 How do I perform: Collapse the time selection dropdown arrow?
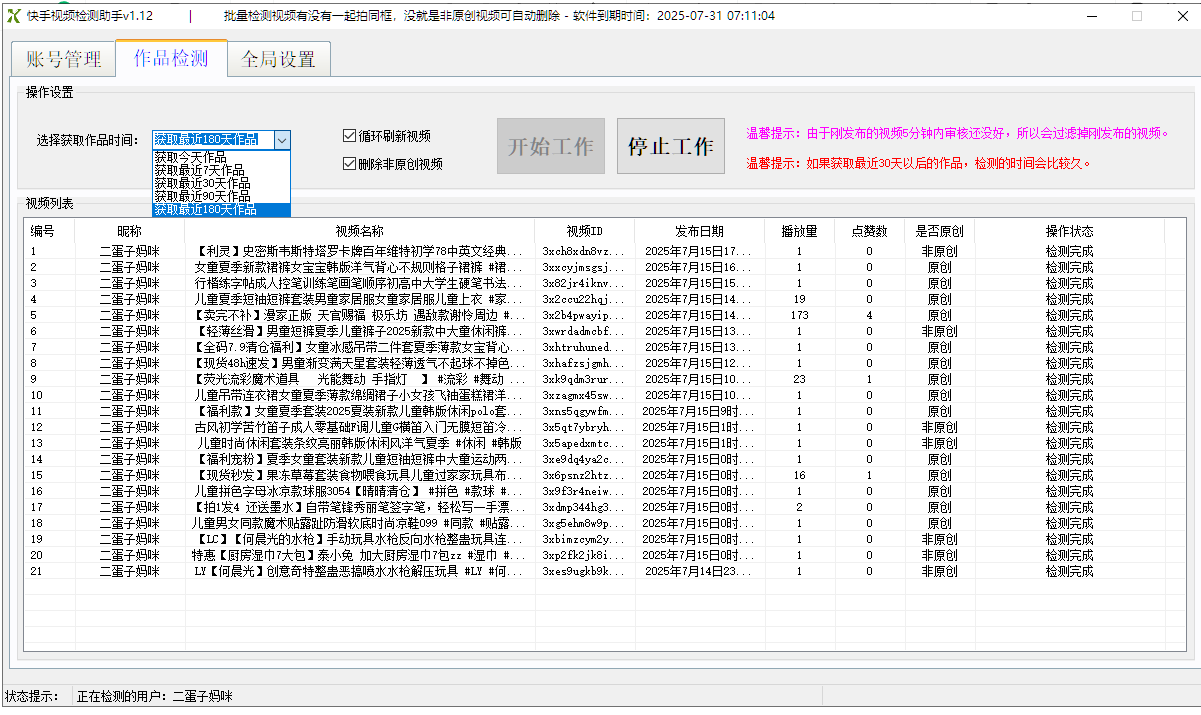(x=282, y=140)
